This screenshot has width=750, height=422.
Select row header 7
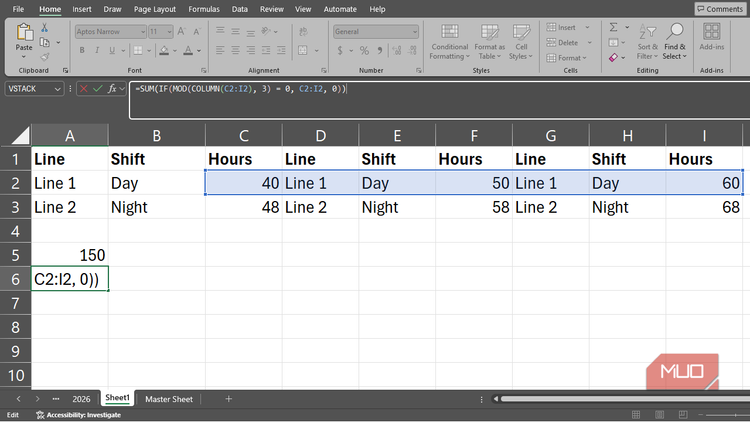(15, 303)
